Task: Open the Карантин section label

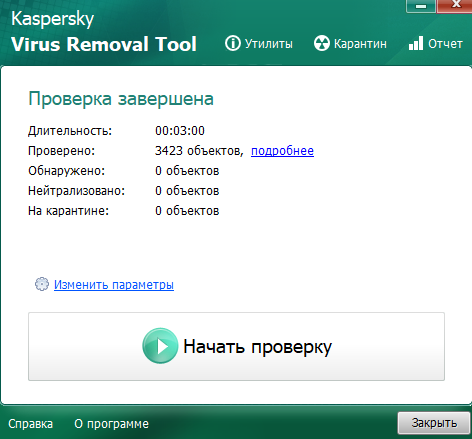Action: [360, 44]
